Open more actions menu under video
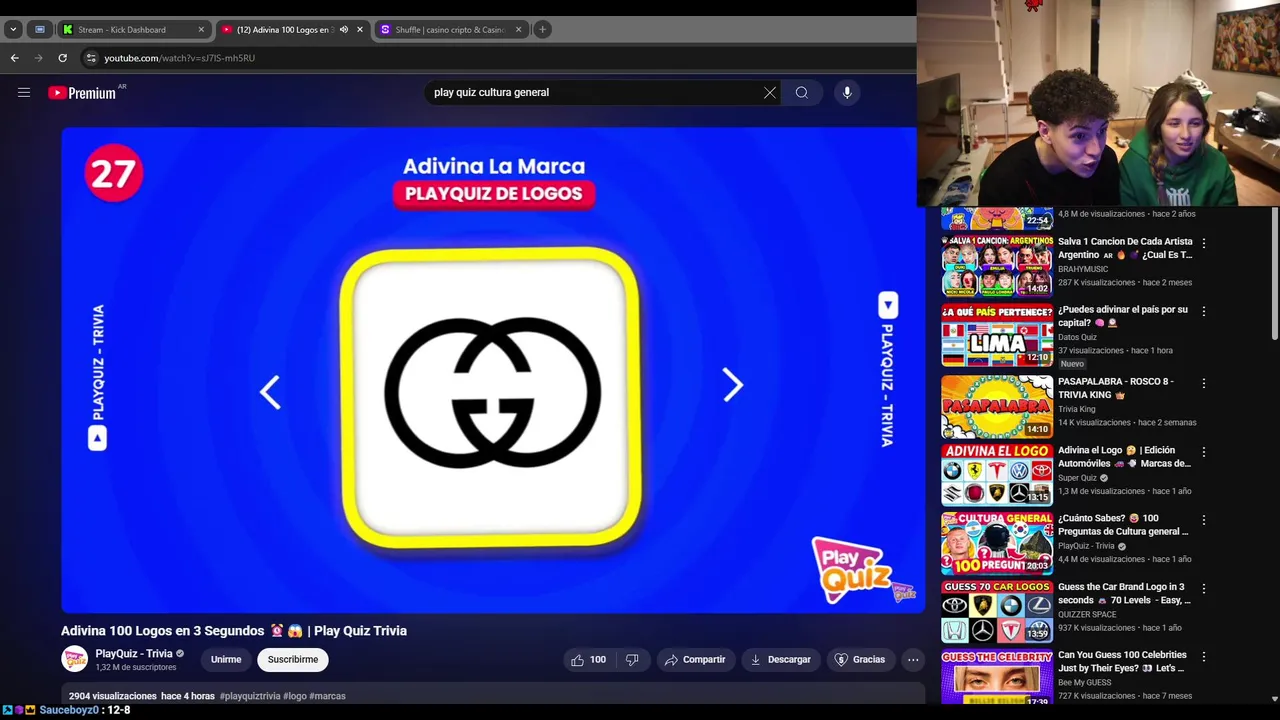Screen dimensions: 1280x720 (913, 659)
